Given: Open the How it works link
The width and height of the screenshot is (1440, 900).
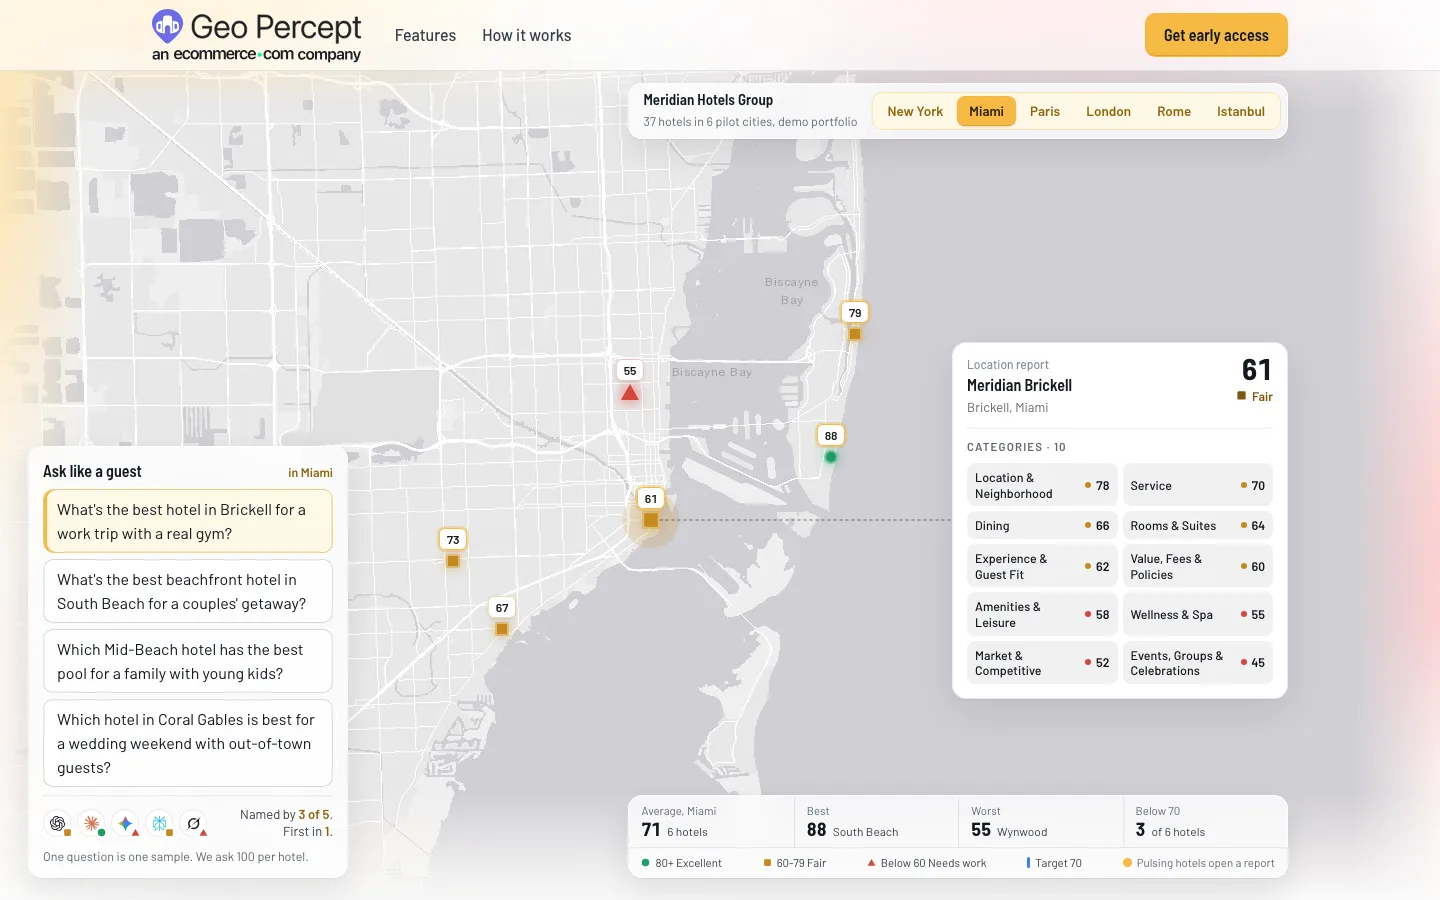Looking at the screenshot, I should click(527, 35).
